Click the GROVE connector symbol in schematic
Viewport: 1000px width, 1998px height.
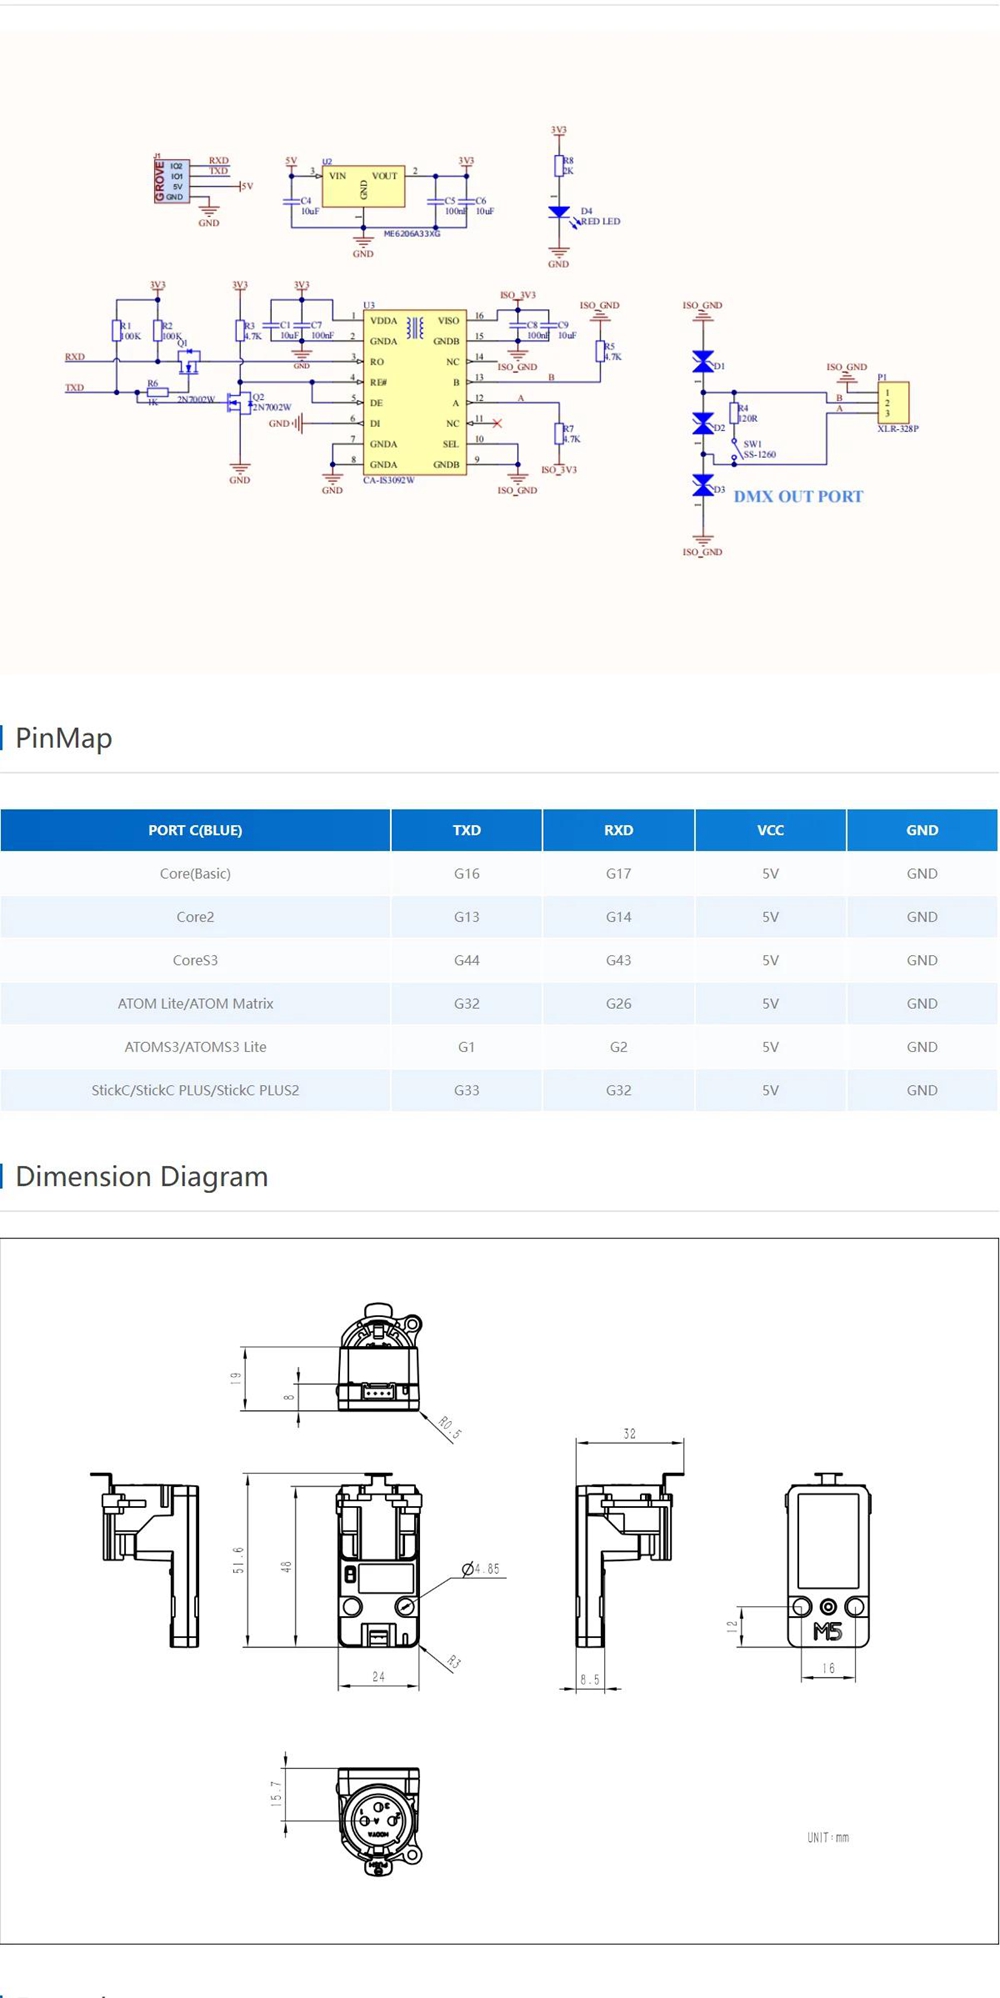(171, 181)
